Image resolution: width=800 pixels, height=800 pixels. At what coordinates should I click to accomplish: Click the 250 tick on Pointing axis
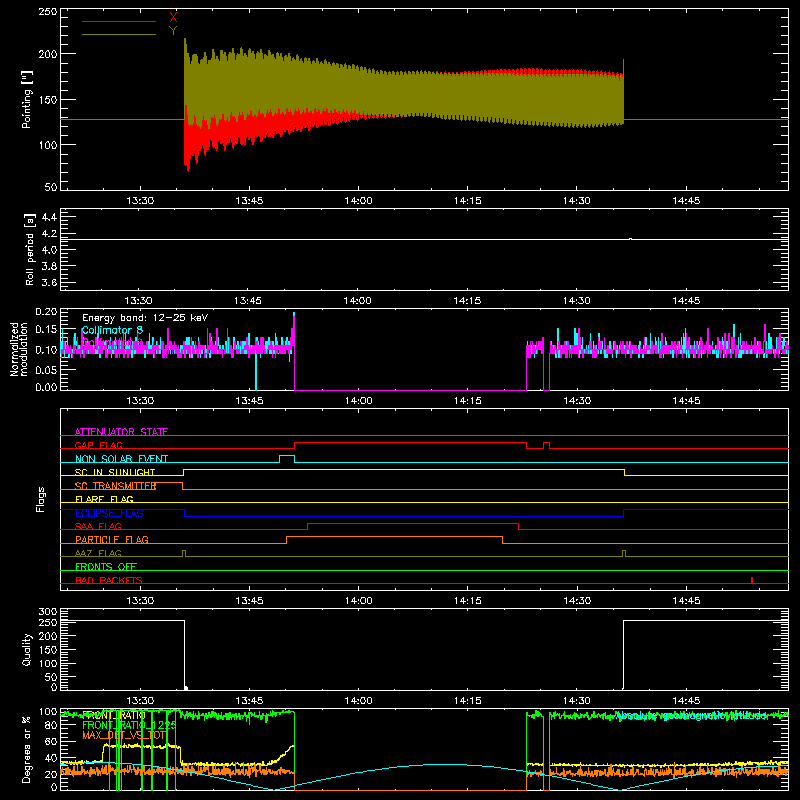(47, 11)
